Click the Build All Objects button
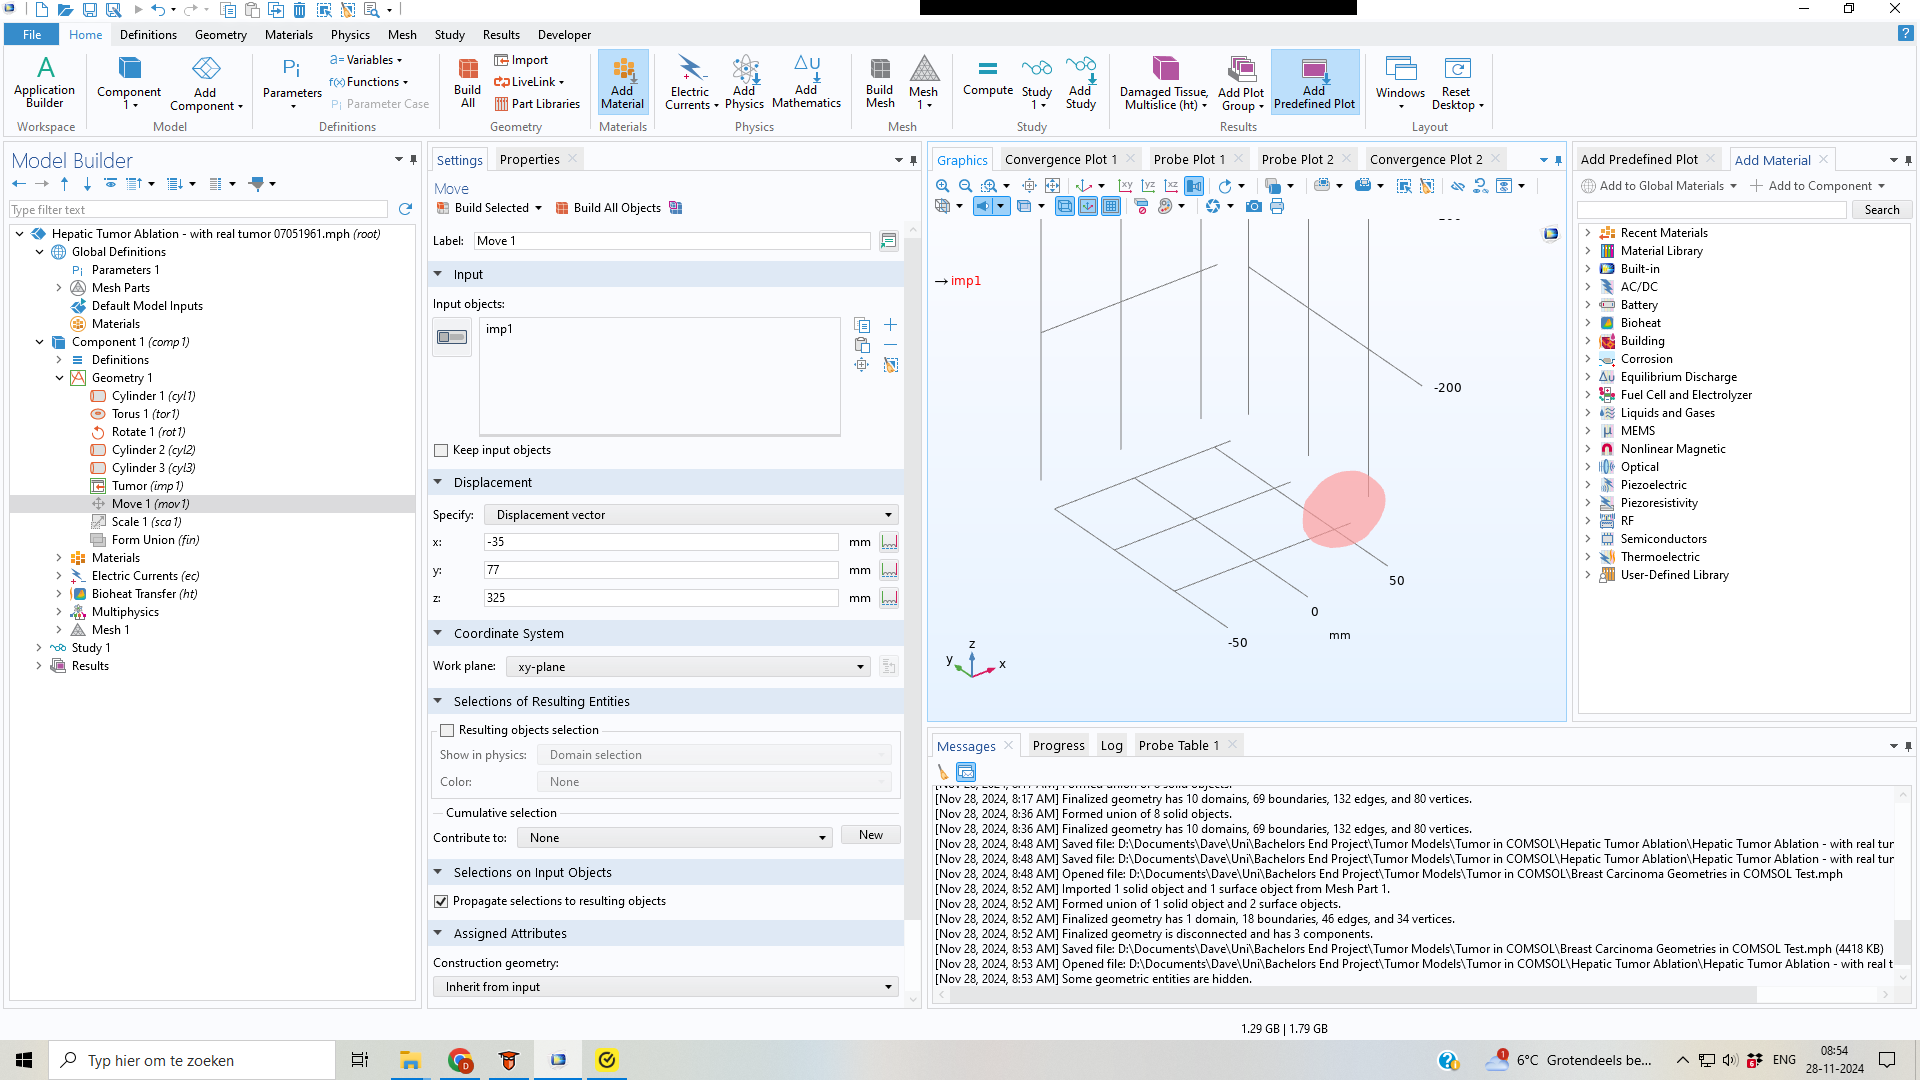1920x1080 pixels. (608, 208)
